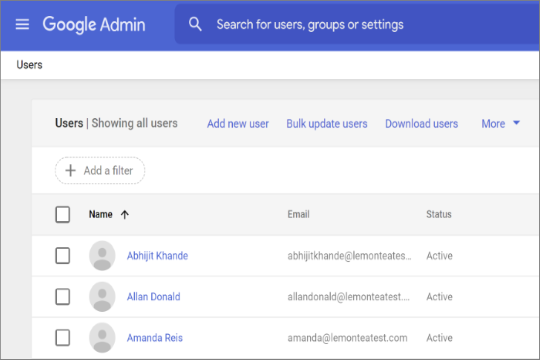This screenshot has width=540, height=360.
Task: Click Download users
Action: (422, 124)
